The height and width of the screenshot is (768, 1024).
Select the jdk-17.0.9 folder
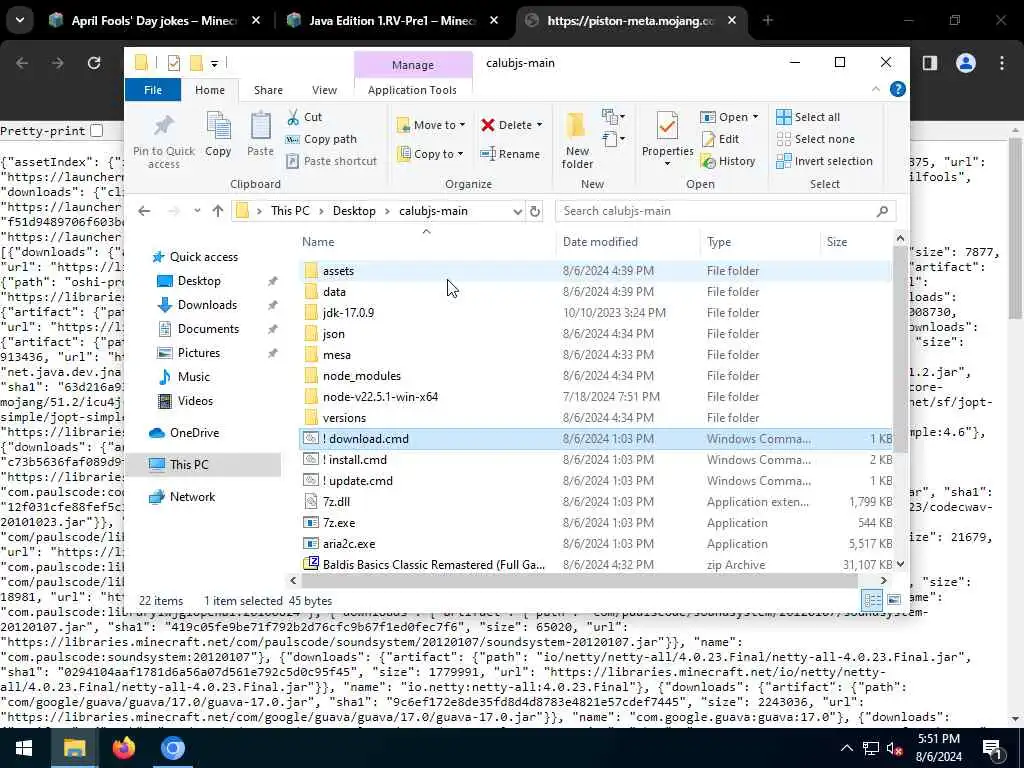click(348, 313)
